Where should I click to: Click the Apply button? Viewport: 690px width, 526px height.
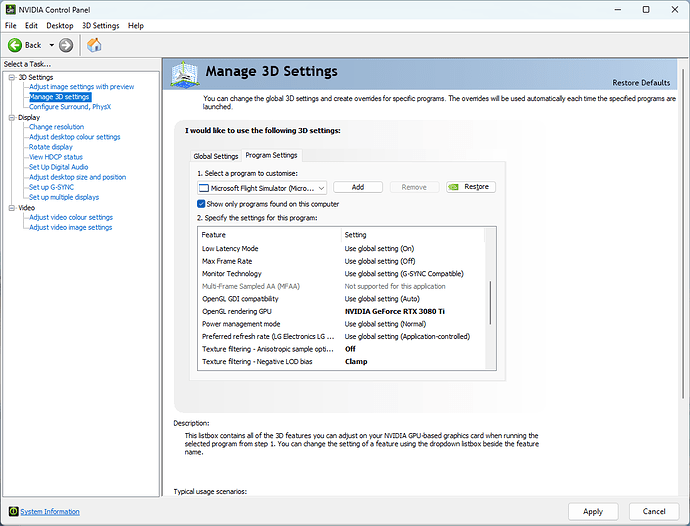[593, 511]
